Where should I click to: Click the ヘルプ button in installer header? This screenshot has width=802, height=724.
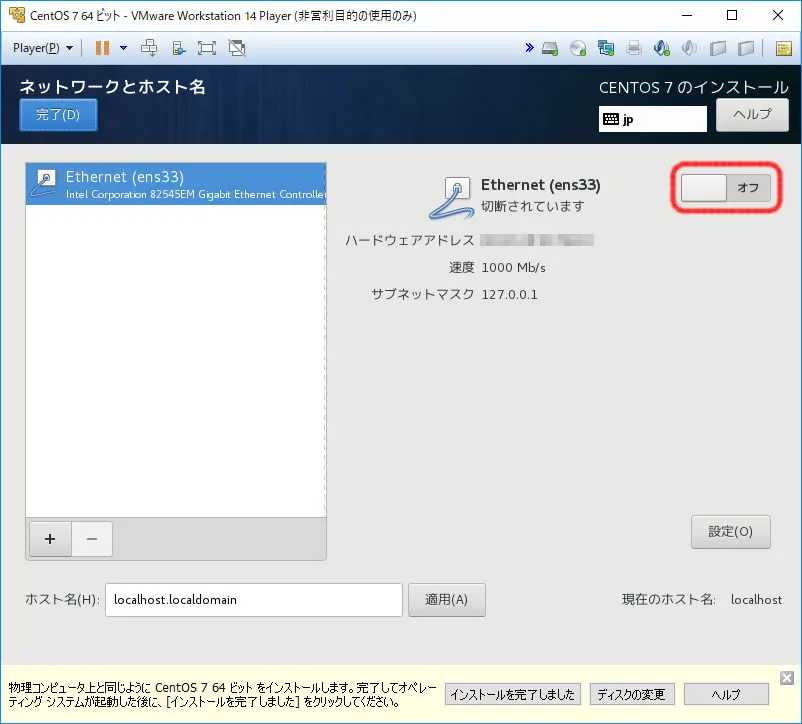(x=752, y=115)
